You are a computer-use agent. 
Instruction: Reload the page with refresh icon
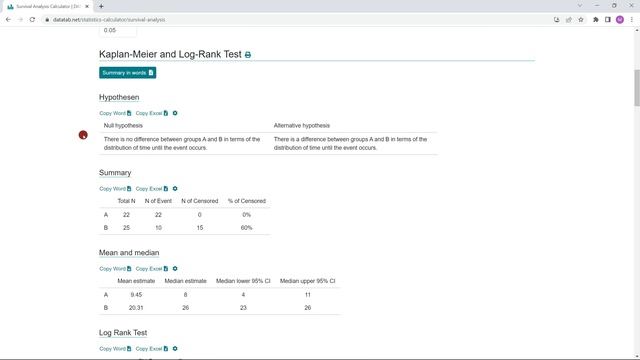pos(32,20)
